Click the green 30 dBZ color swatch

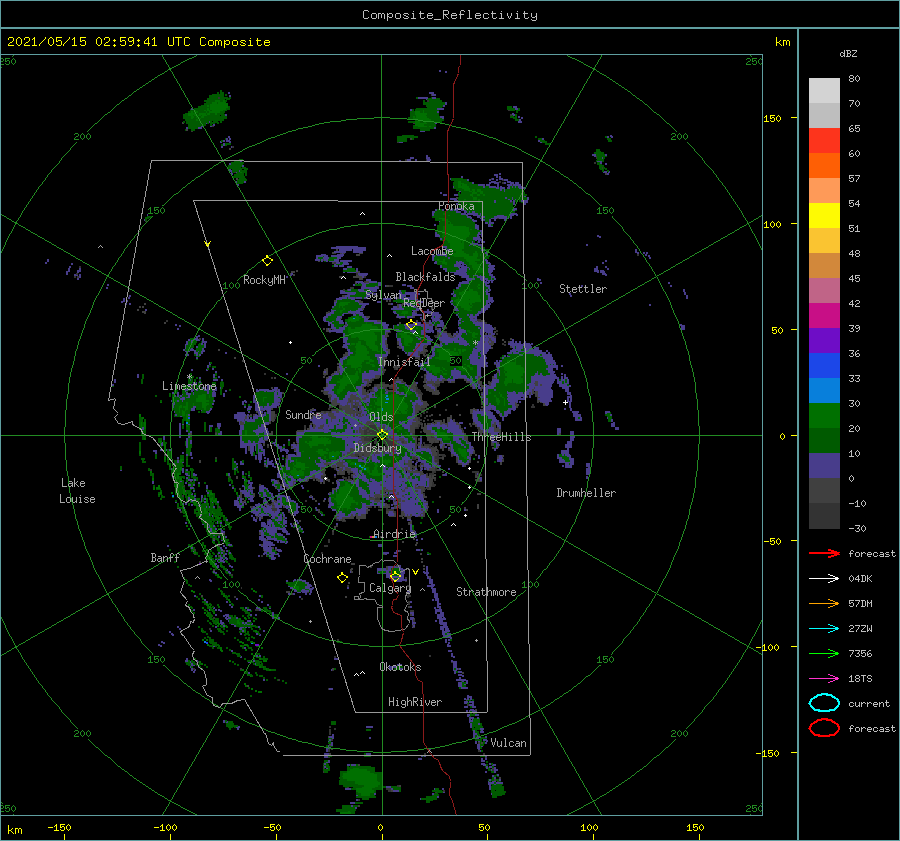pyautogui.click(x=824, y=416)
